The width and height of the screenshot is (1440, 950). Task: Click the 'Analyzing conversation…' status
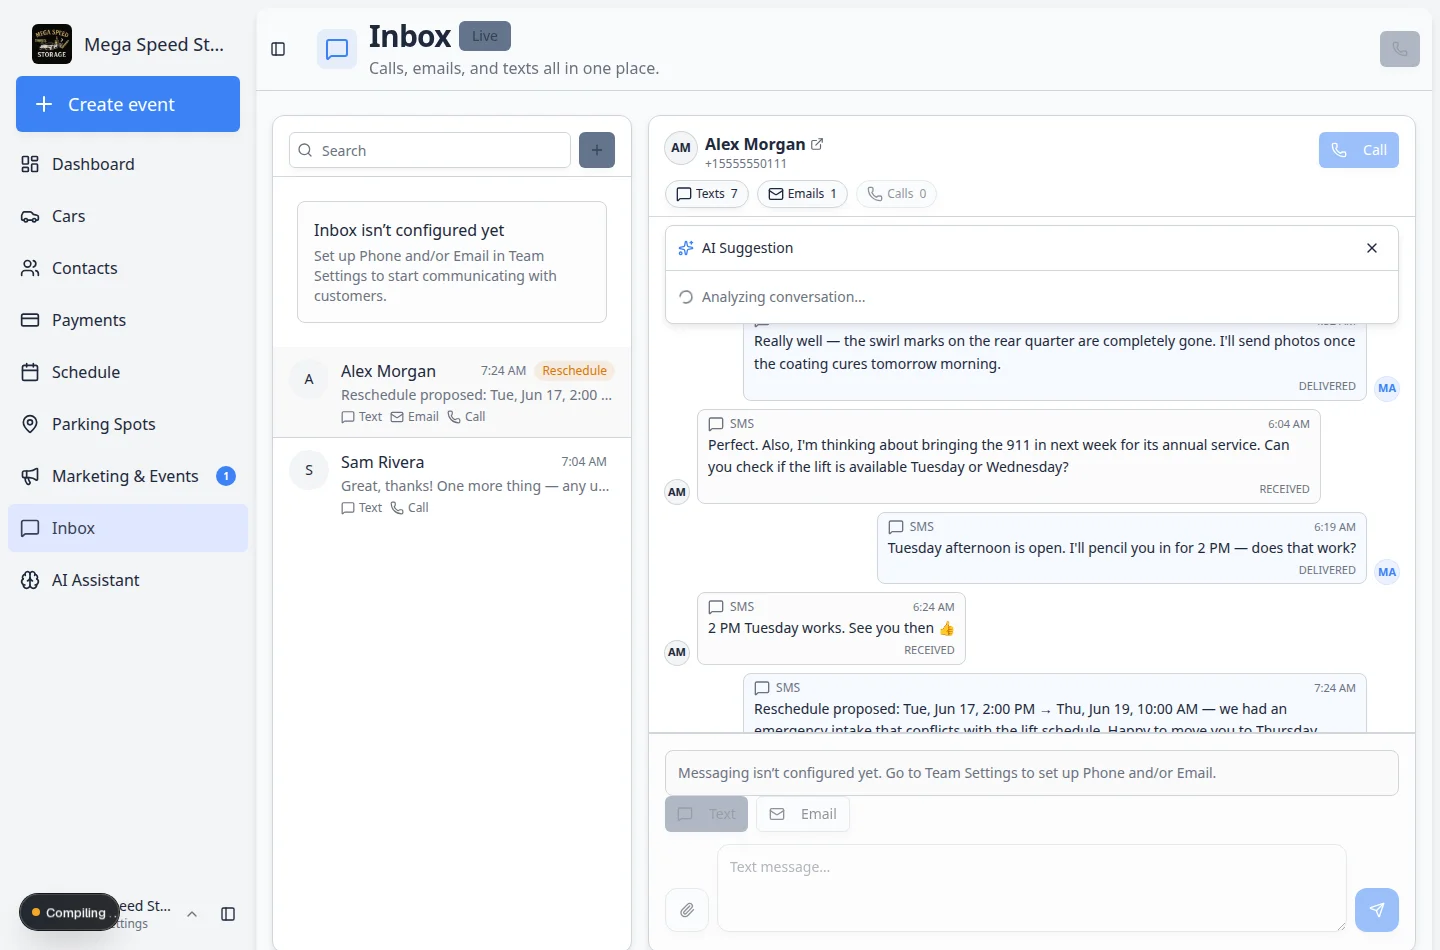(x=783, y=297)
